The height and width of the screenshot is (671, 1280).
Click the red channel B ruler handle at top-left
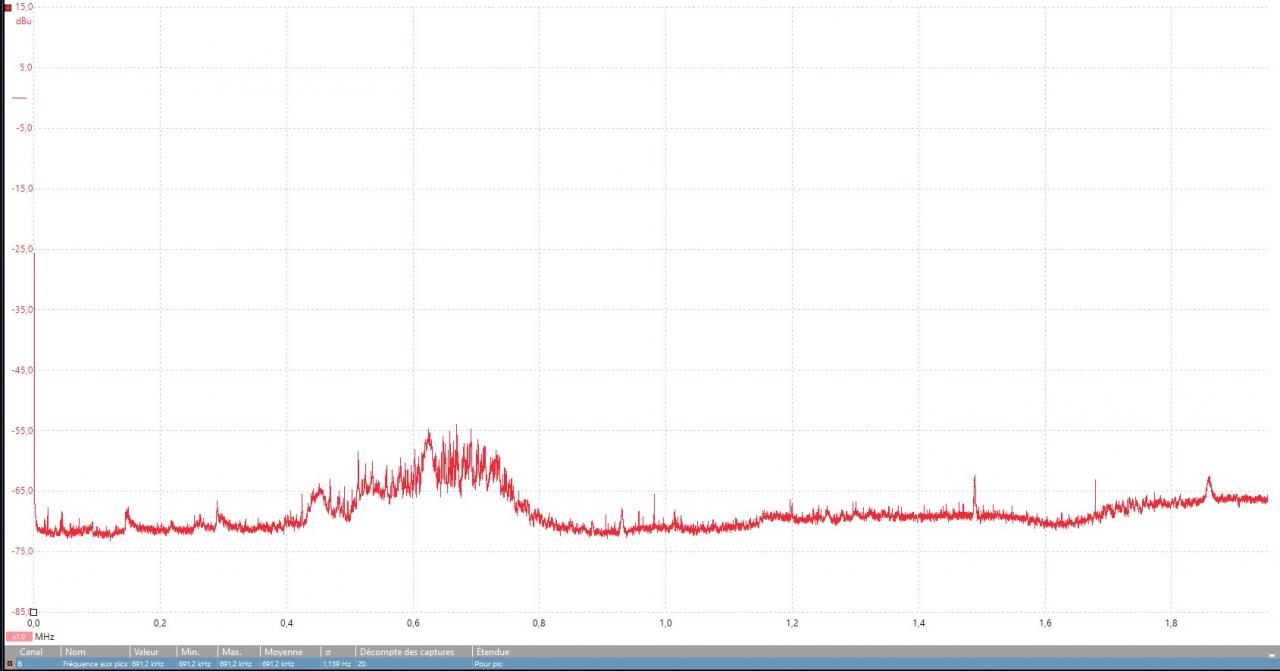tap(7, 8)
